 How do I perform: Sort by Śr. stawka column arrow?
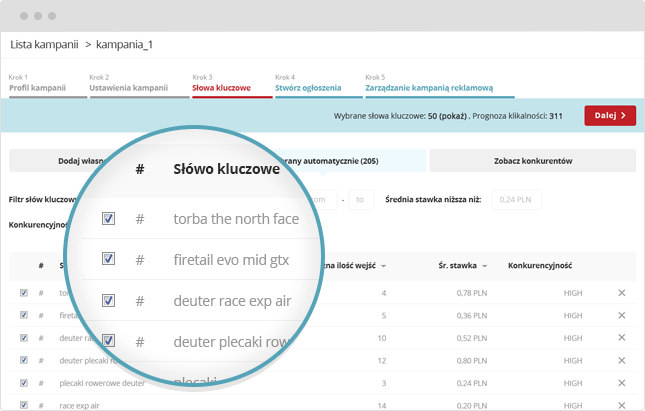click(485, 266)
